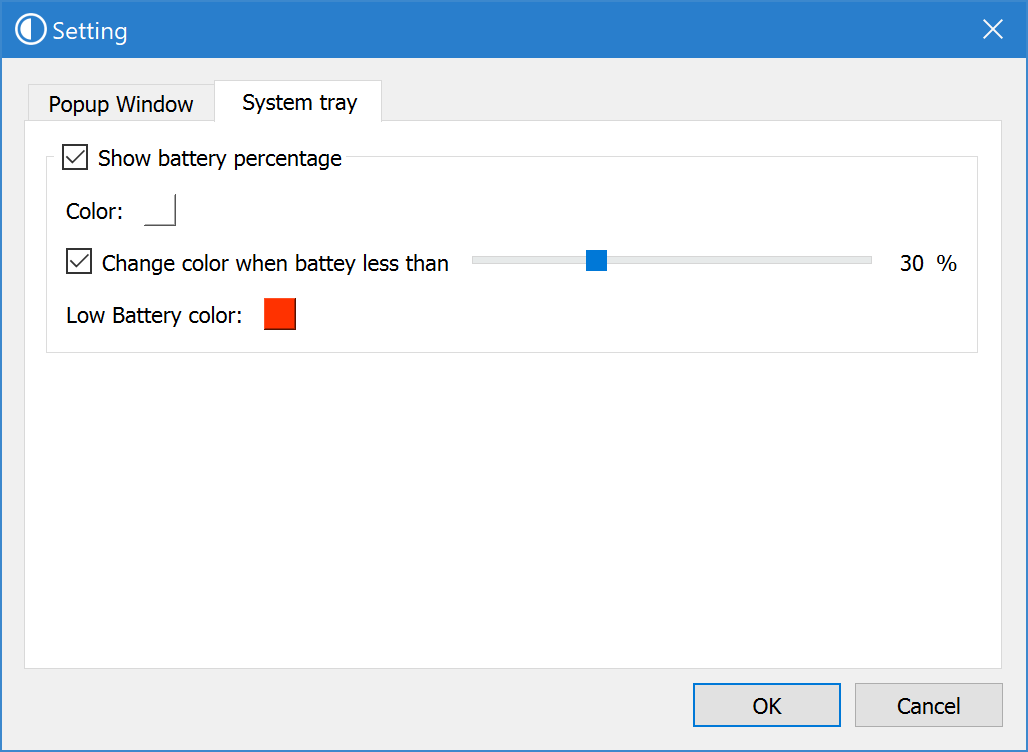This screenshot has width=1028, height=752.
Task: Pick the red Low Battery color swatch
Action: [x=280, y=315]
